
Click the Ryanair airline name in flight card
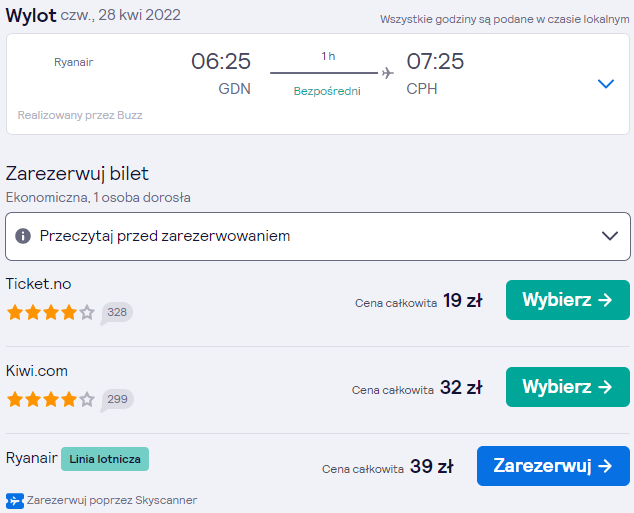tap(74, 62)
